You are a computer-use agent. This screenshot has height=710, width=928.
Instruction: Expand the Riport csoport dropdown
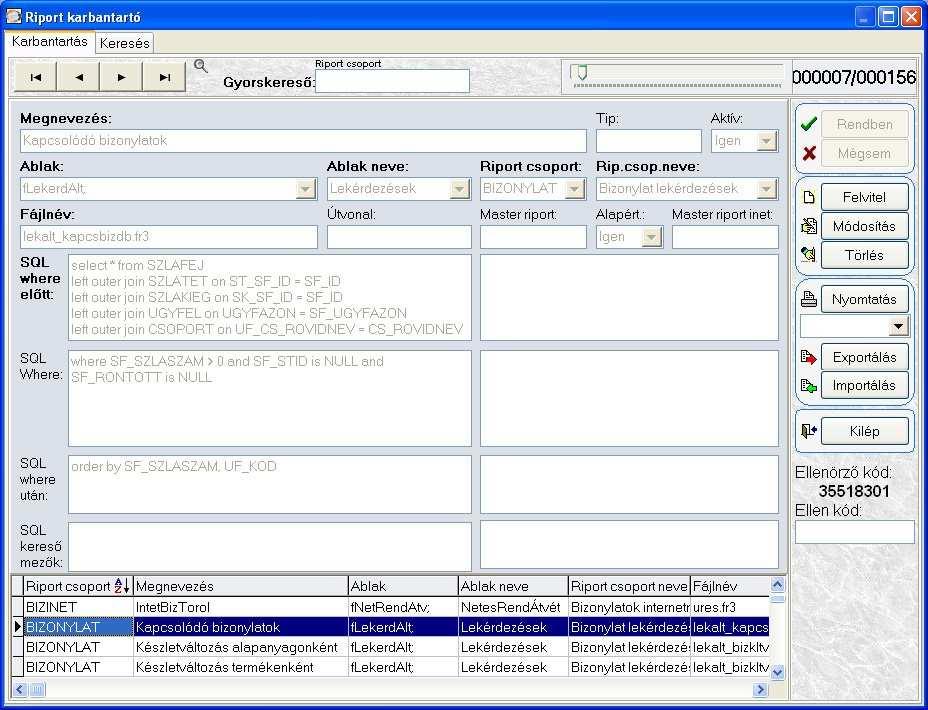click(x=574, y=189)
